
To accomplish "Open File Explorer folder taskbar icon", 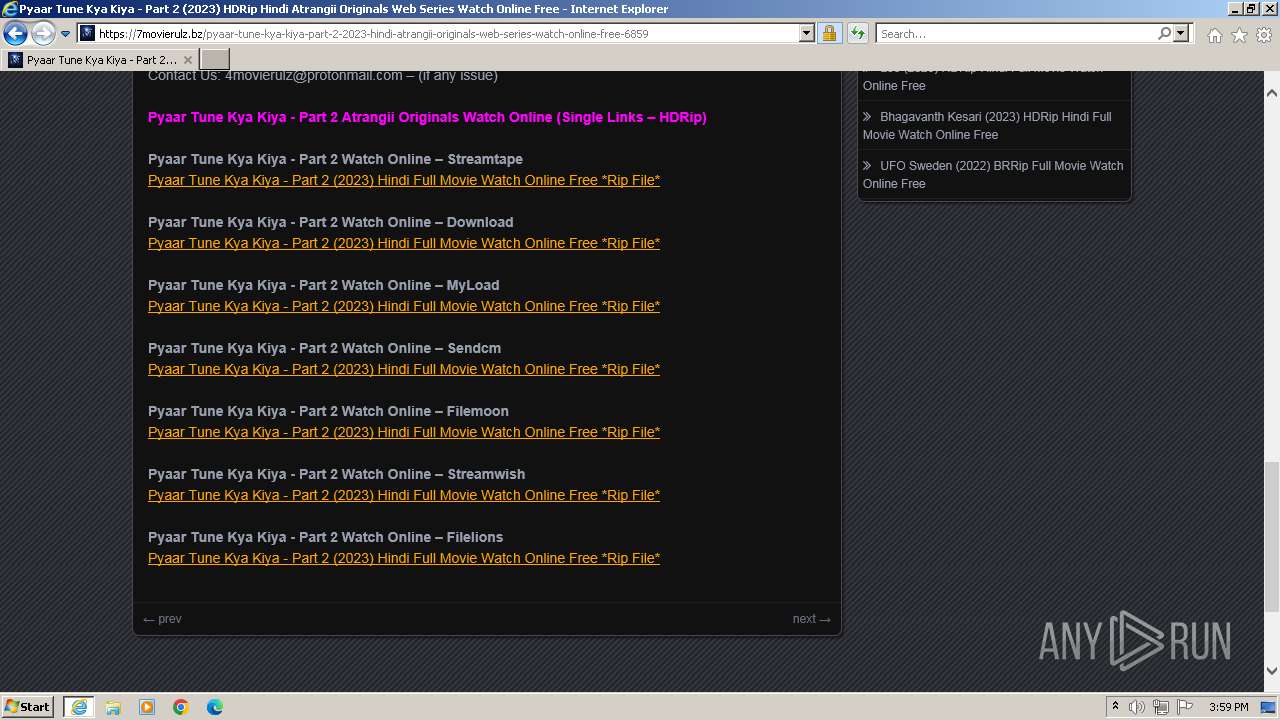I will (113, 707).
